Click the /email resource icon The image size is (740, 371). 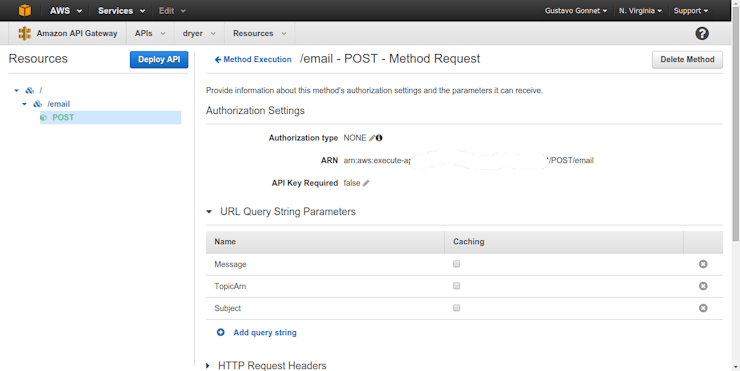click(38, 104)
